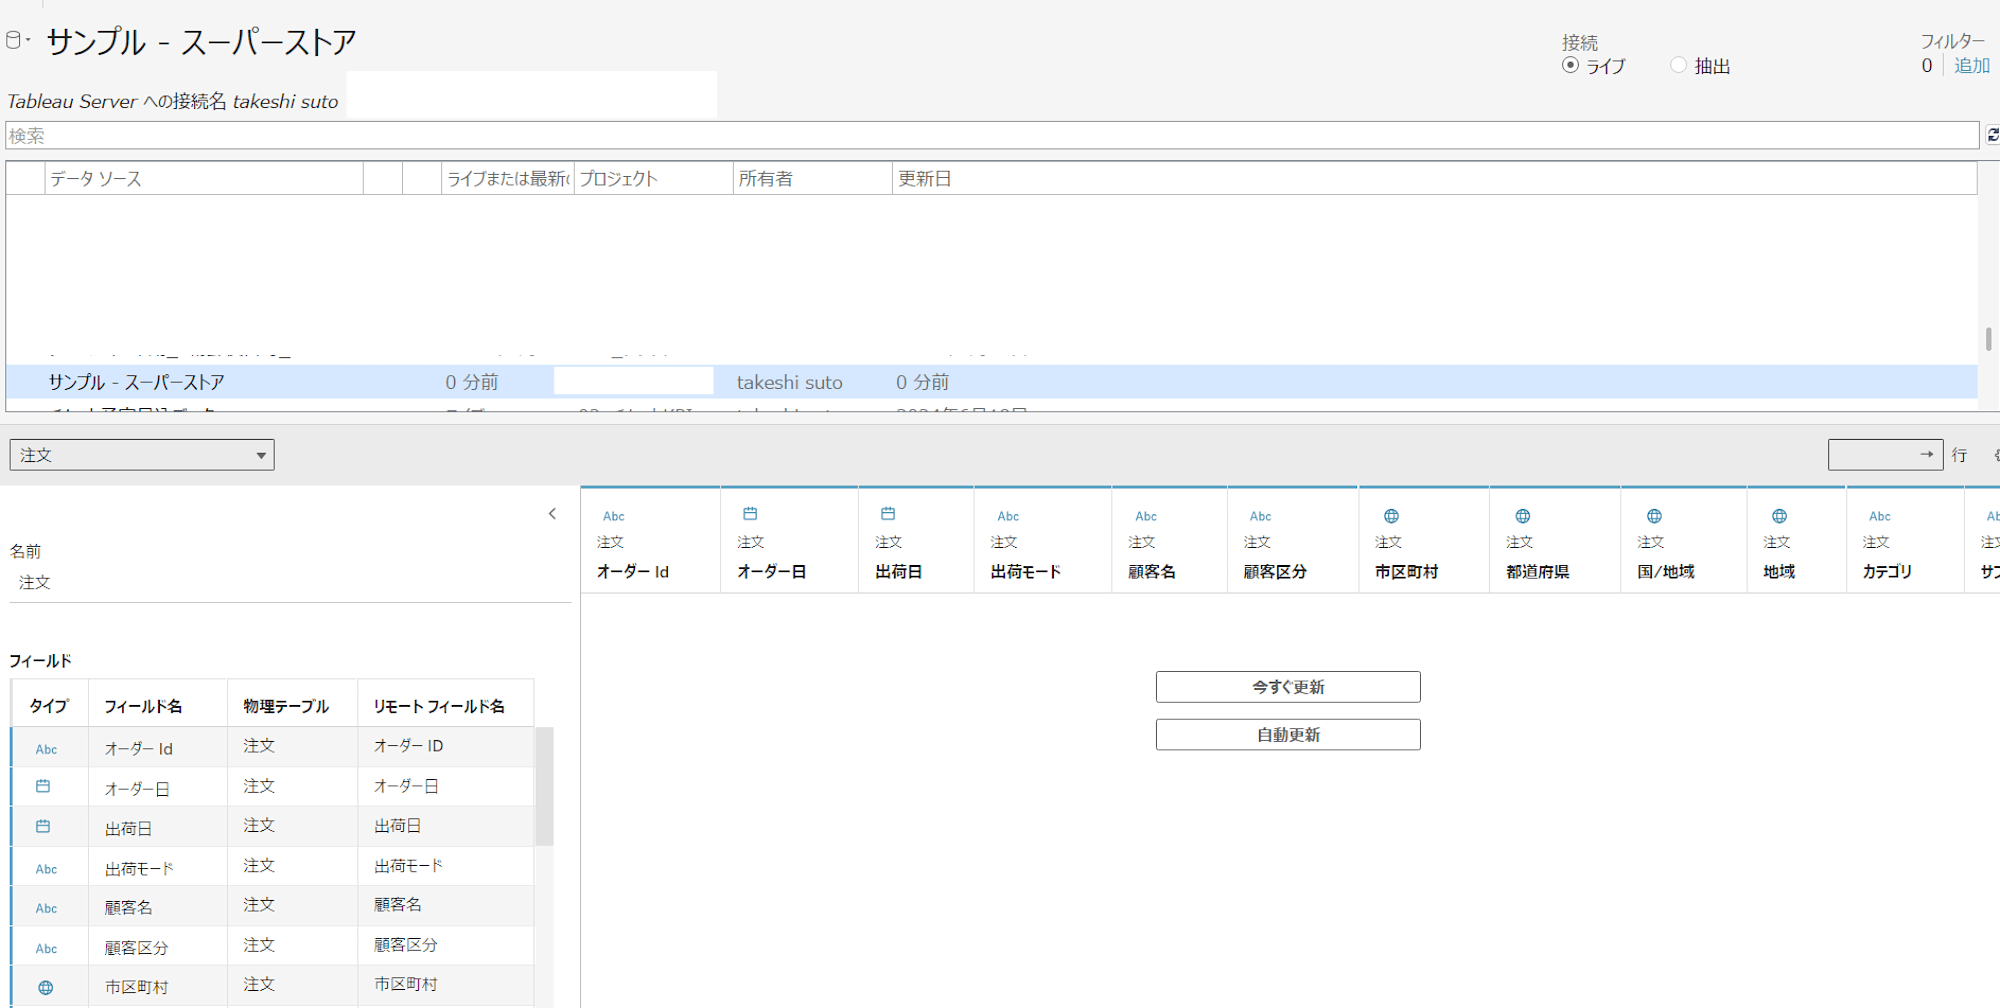Click globe type icon of 地域 column
Image resolution: width=2000 pixels, height=1008 pixels.
pyautogui.click(x=1779, y=516)
